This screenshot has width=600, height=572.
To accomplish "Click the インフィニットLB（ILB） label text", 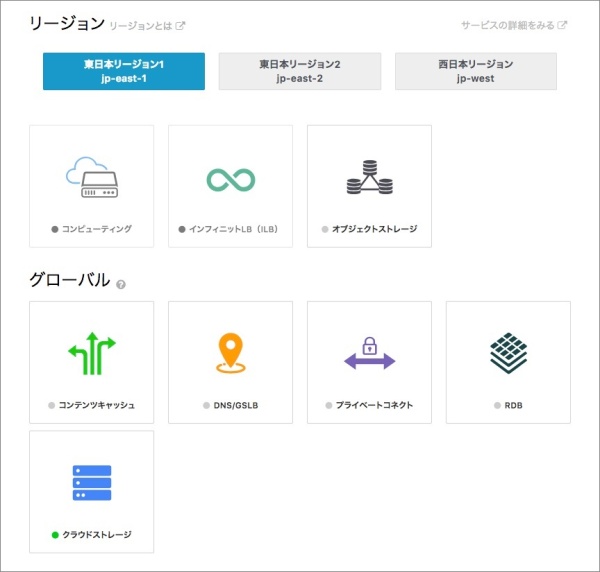I will (x=235, y=229).
